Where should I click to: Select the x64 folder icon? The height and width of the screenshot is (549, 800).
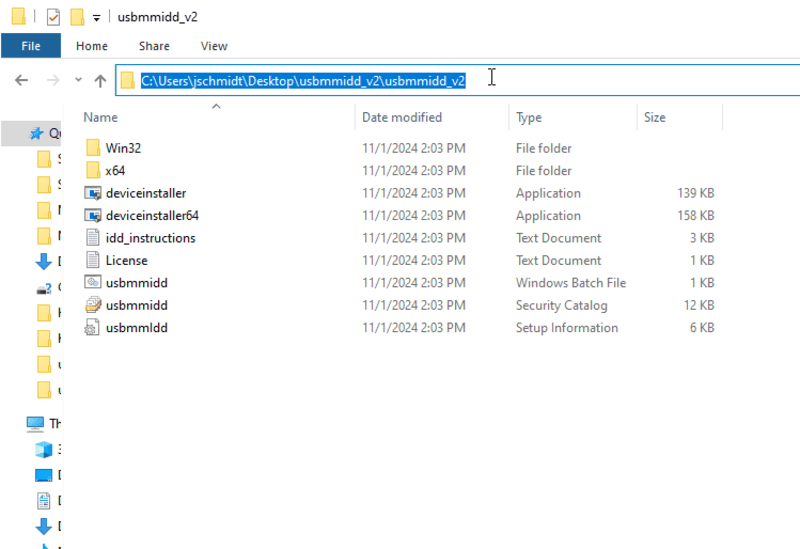coord(93,170)
